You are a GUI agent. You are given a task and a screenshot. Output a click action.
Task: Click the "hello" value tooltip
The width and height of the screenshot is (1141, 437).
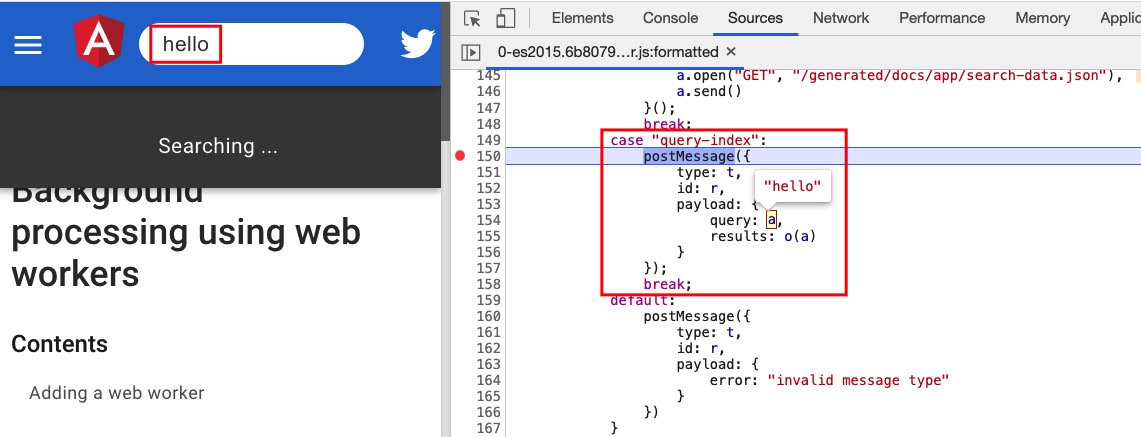(792, 187)
